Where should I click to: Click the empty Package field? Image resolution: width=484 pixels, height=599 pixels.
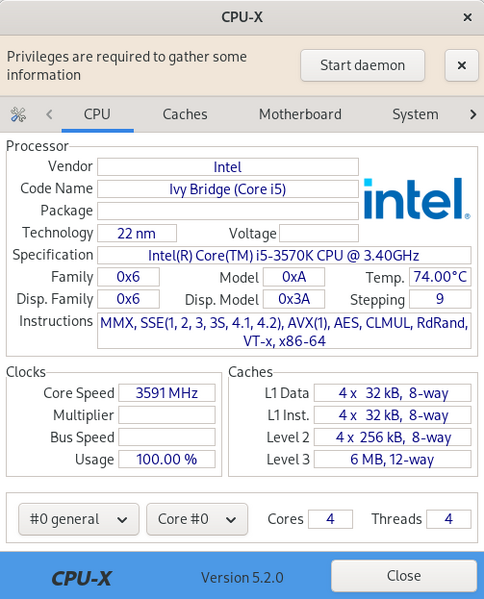[228, 211]
